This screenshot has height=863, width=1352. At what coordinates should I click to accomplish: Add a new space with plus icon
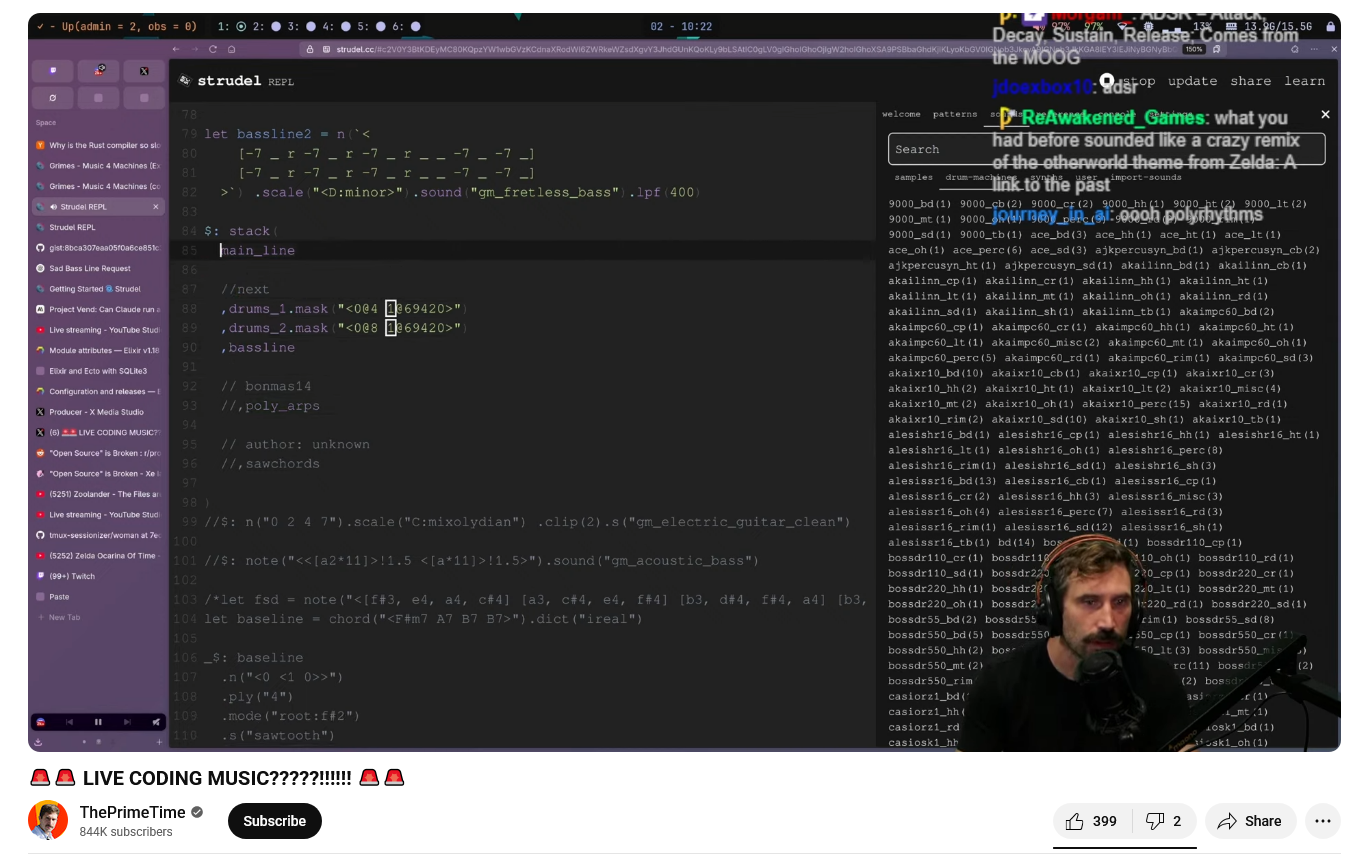159,742
